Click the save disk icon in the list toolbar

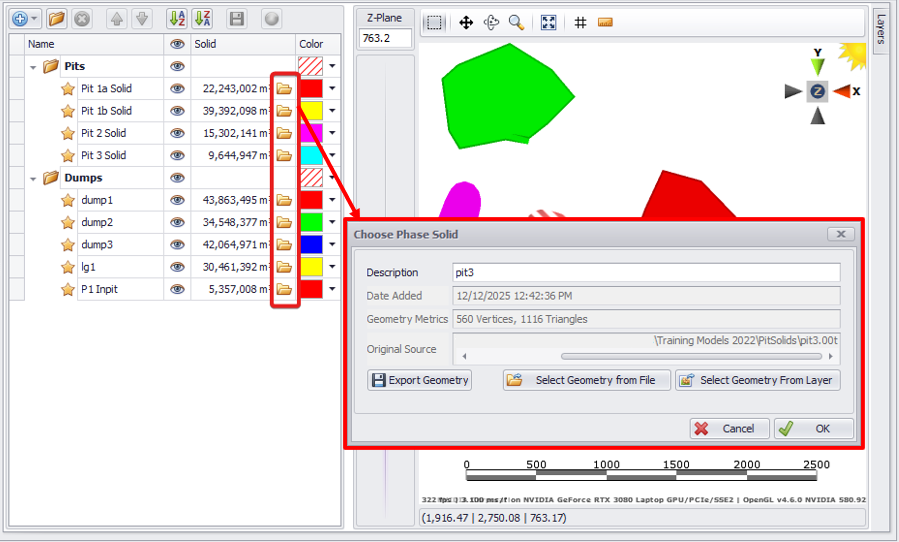[x=237, y=19]
